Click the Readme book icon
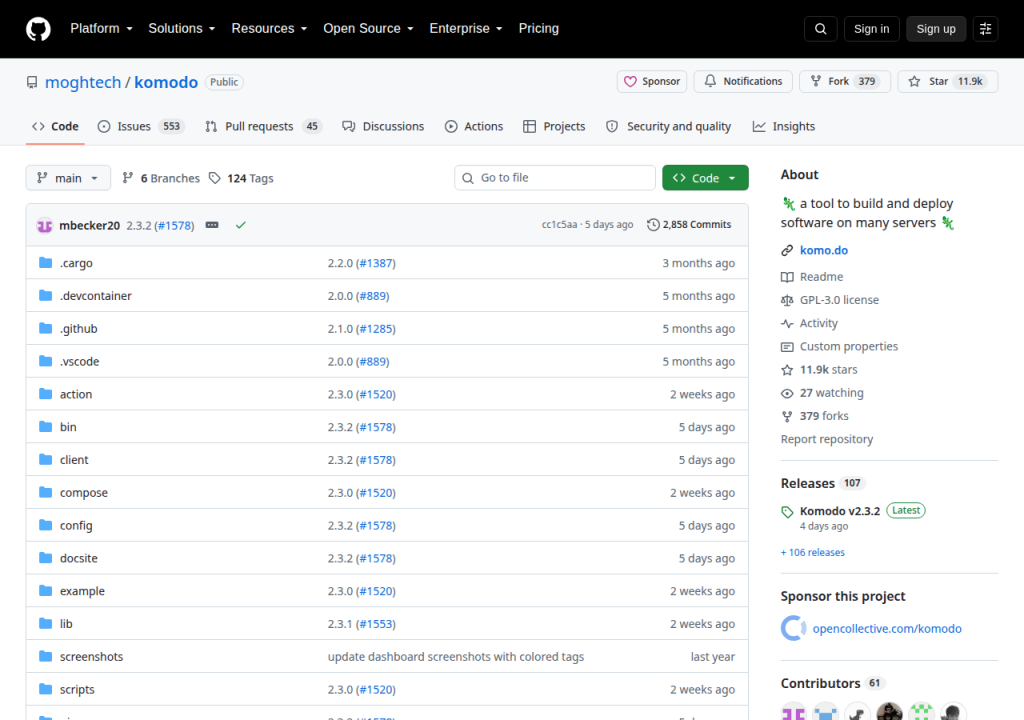This screenshot has width=1024, height=720. pos(787,277)
